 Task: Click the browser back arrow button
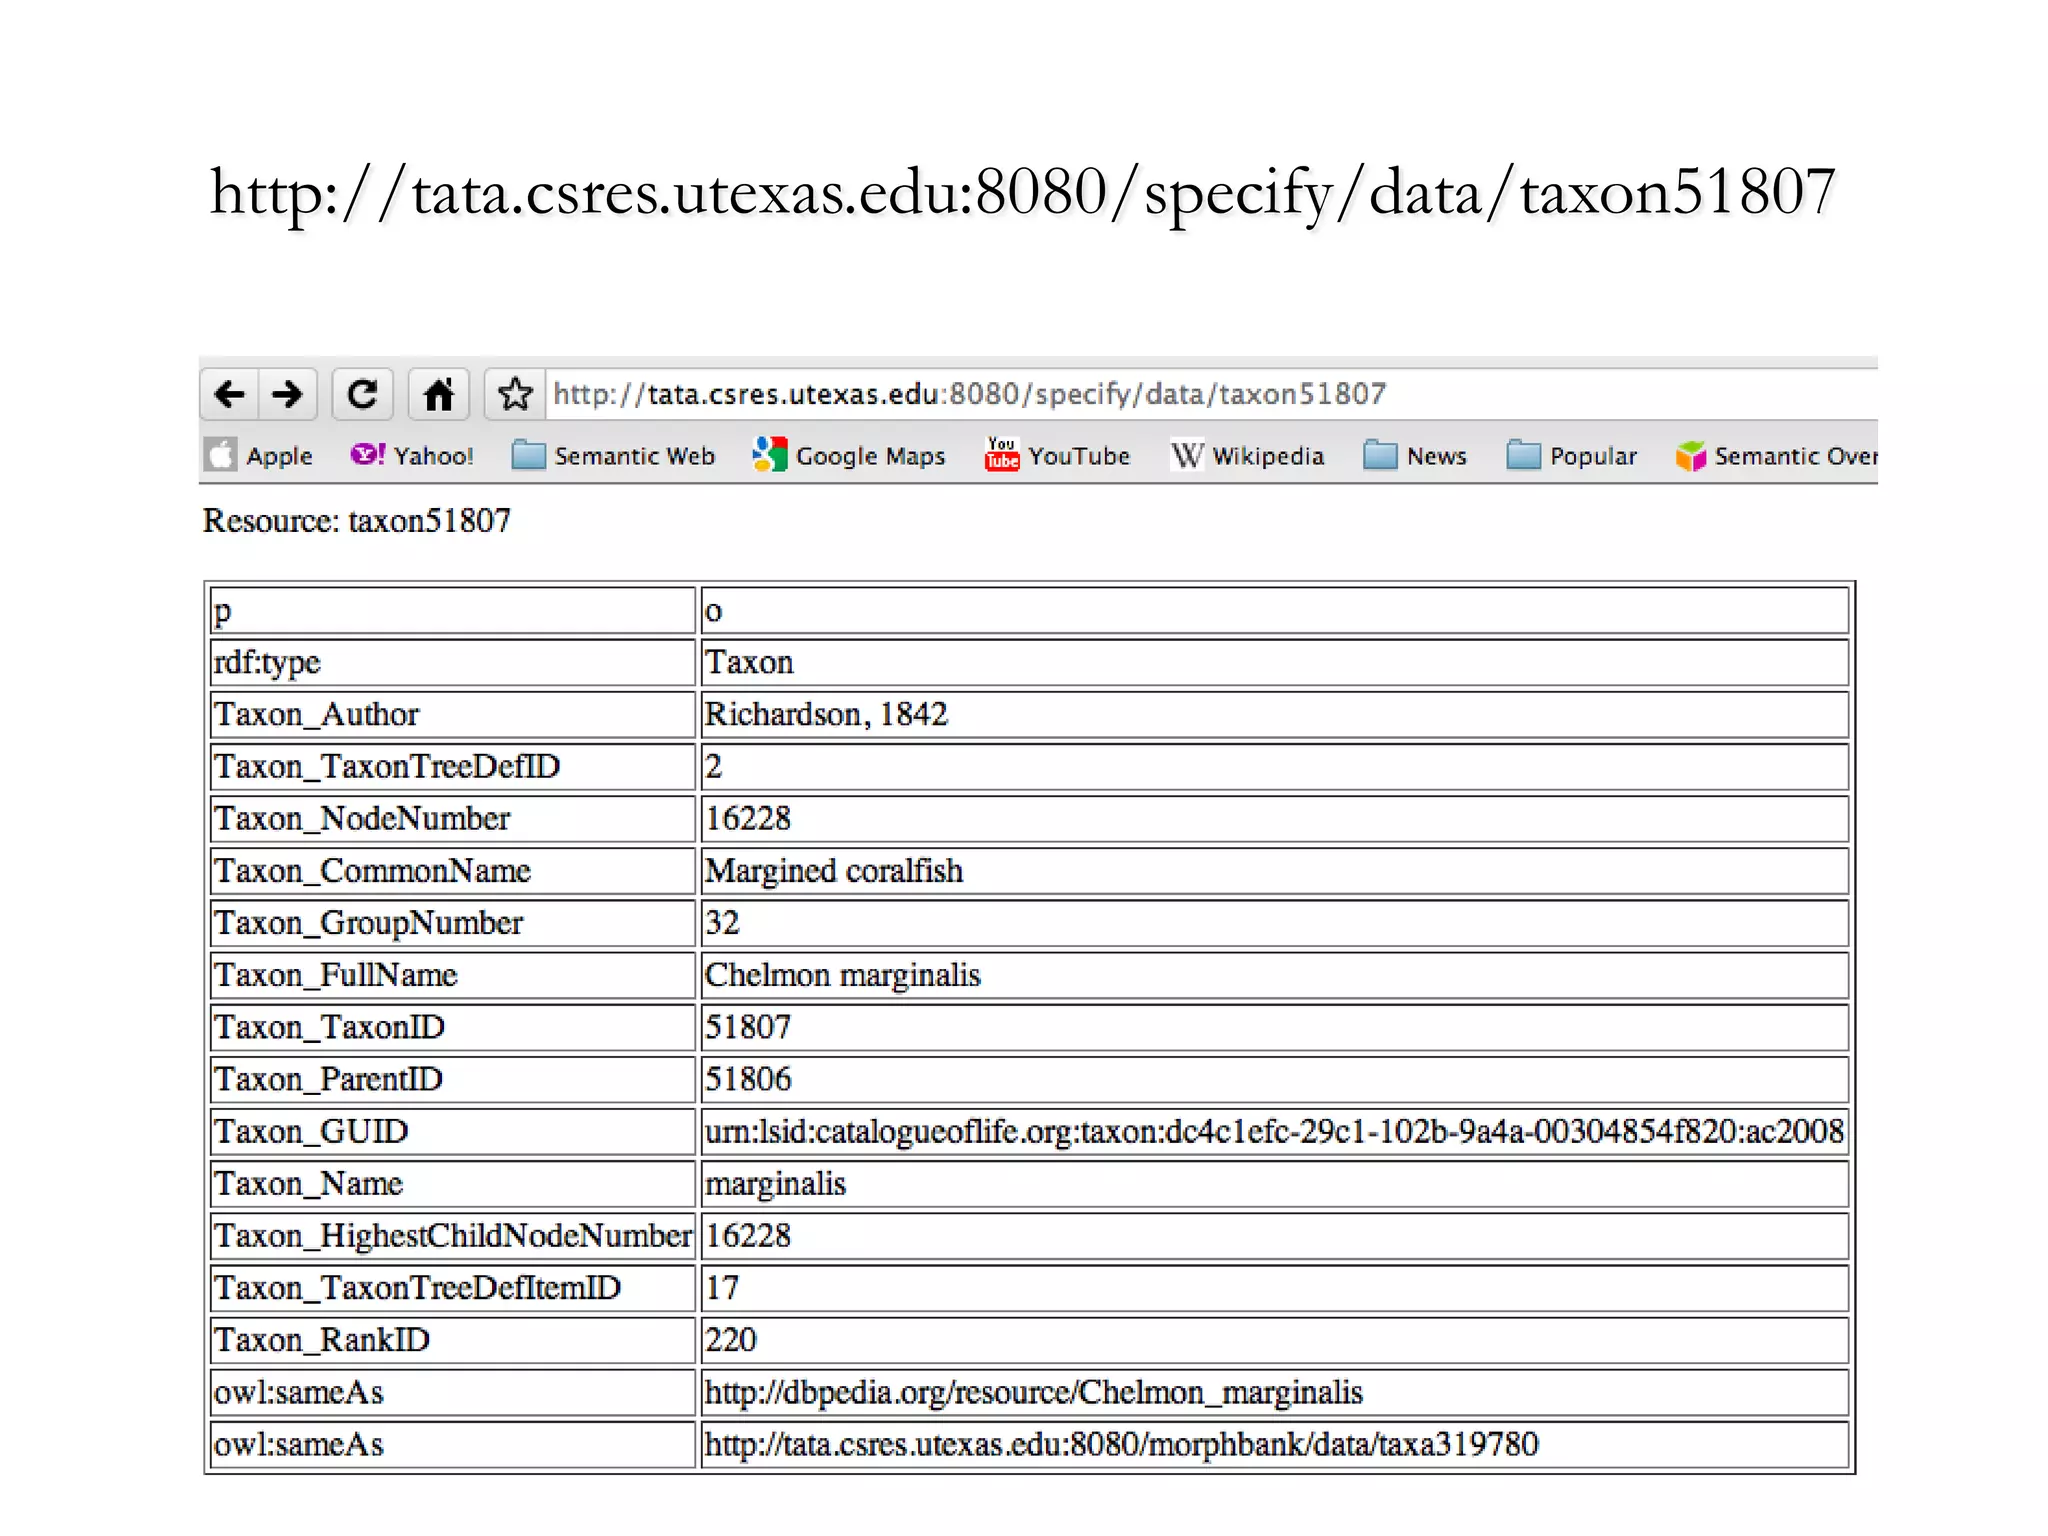(230, 394)
